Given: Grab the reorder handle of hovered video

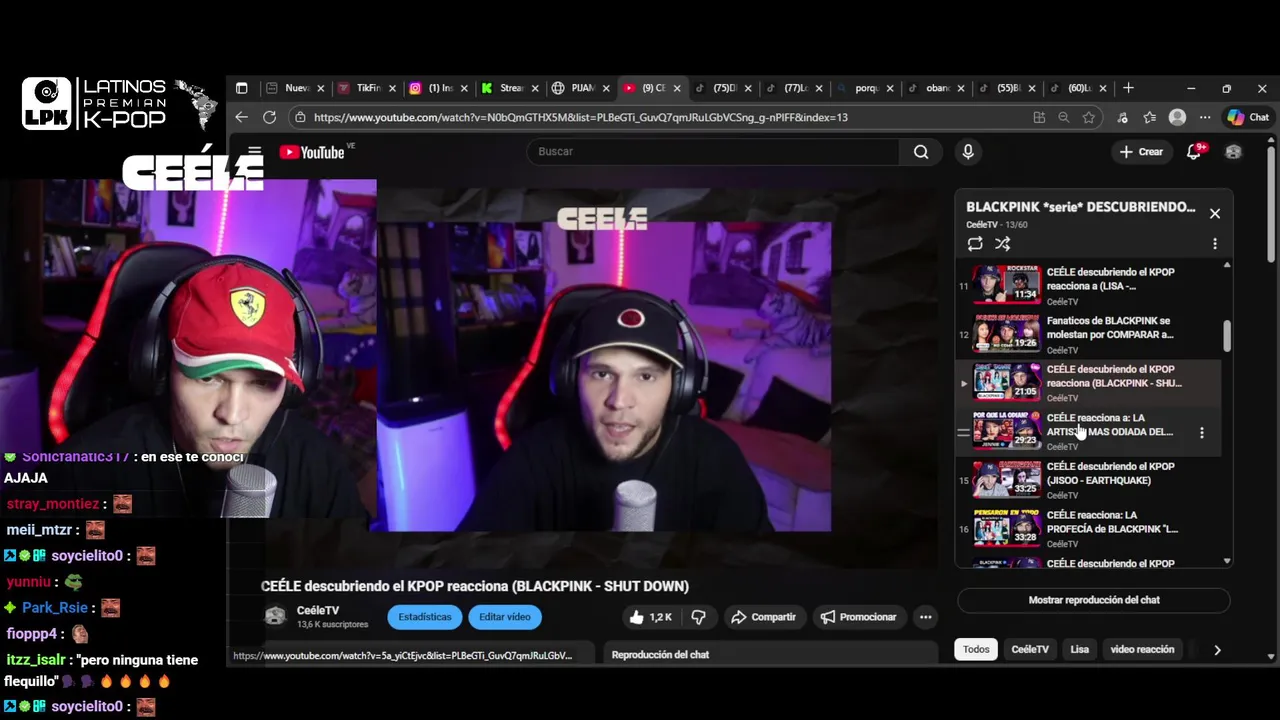Looking at the screenshot, I should coord(963,432).
